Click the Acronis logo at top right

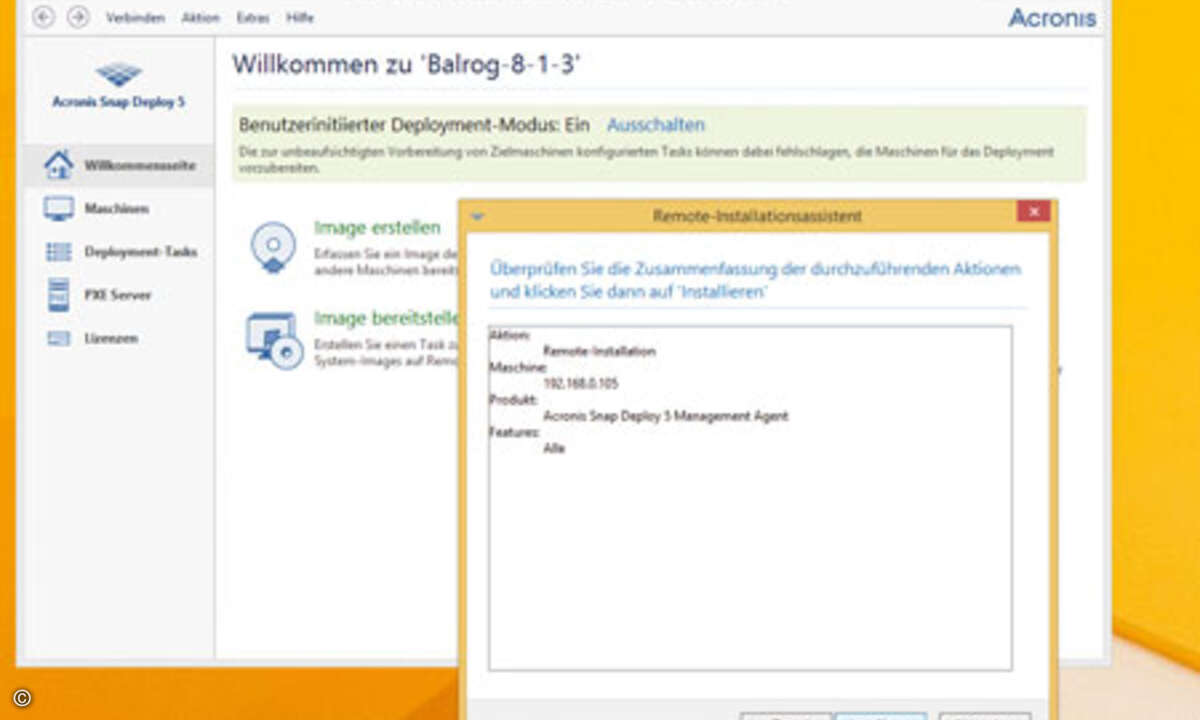click(1052, 17)
